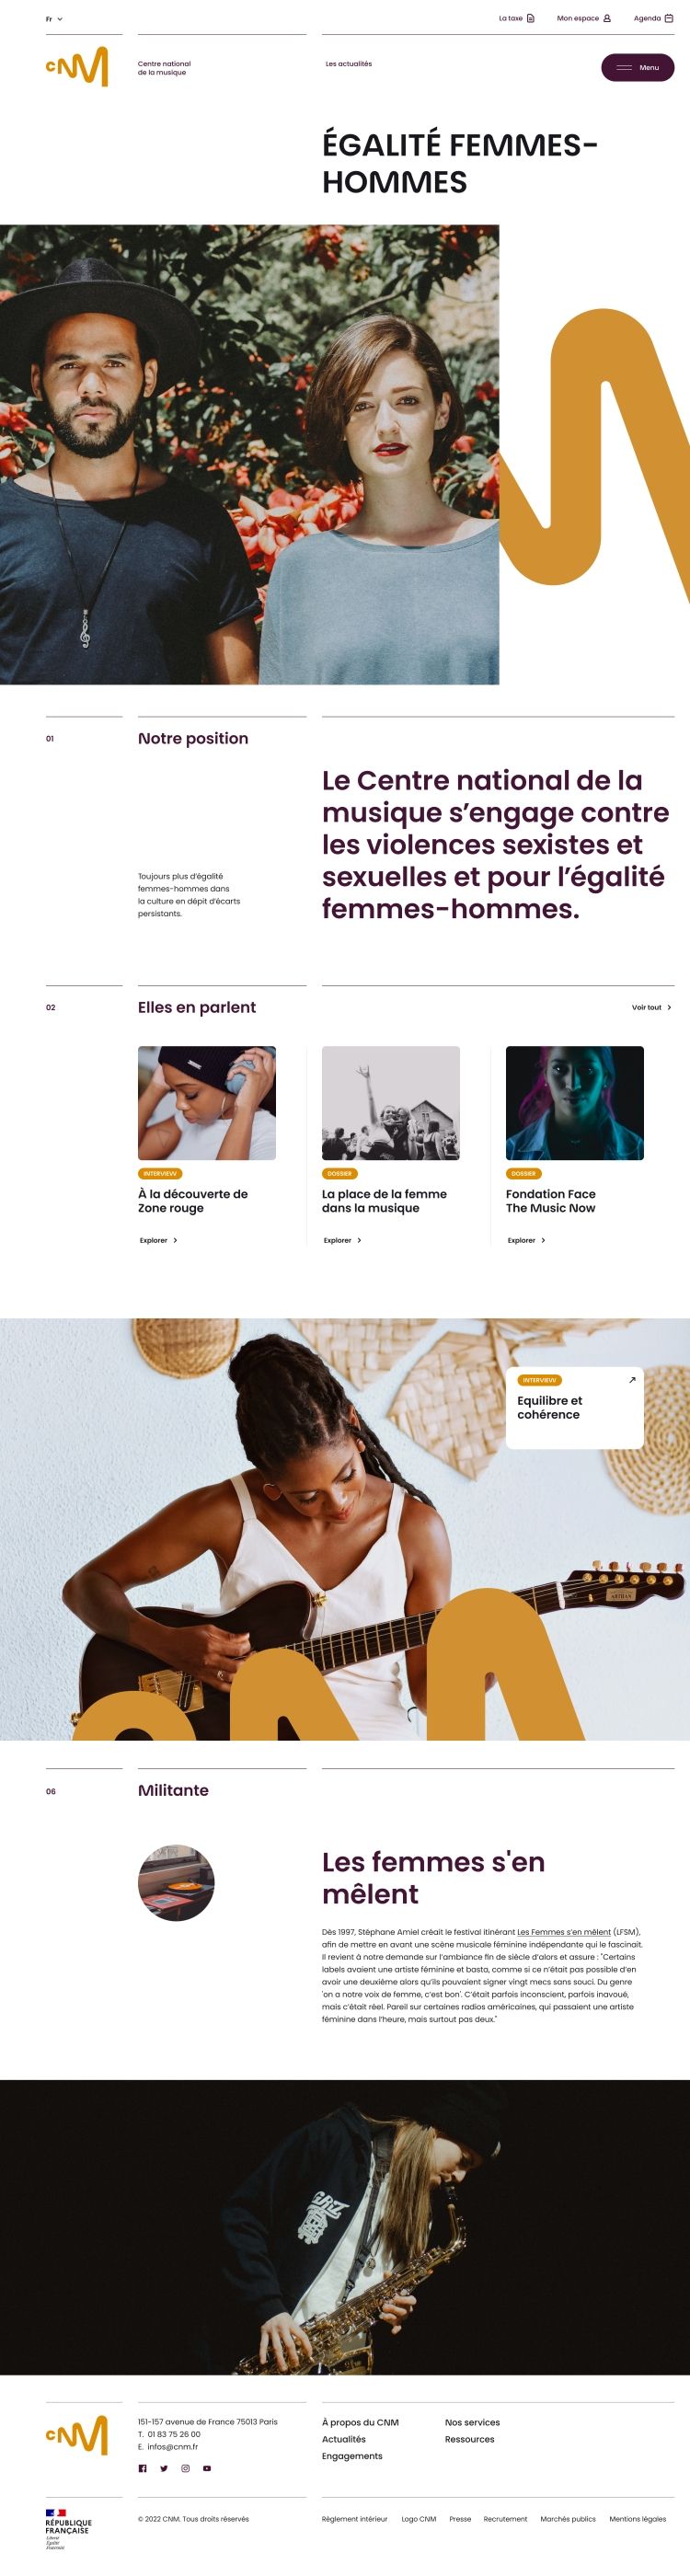Screen dimensions: 690x2576
Task: Click the Agenda calendar icon
Action: [669, 18]
